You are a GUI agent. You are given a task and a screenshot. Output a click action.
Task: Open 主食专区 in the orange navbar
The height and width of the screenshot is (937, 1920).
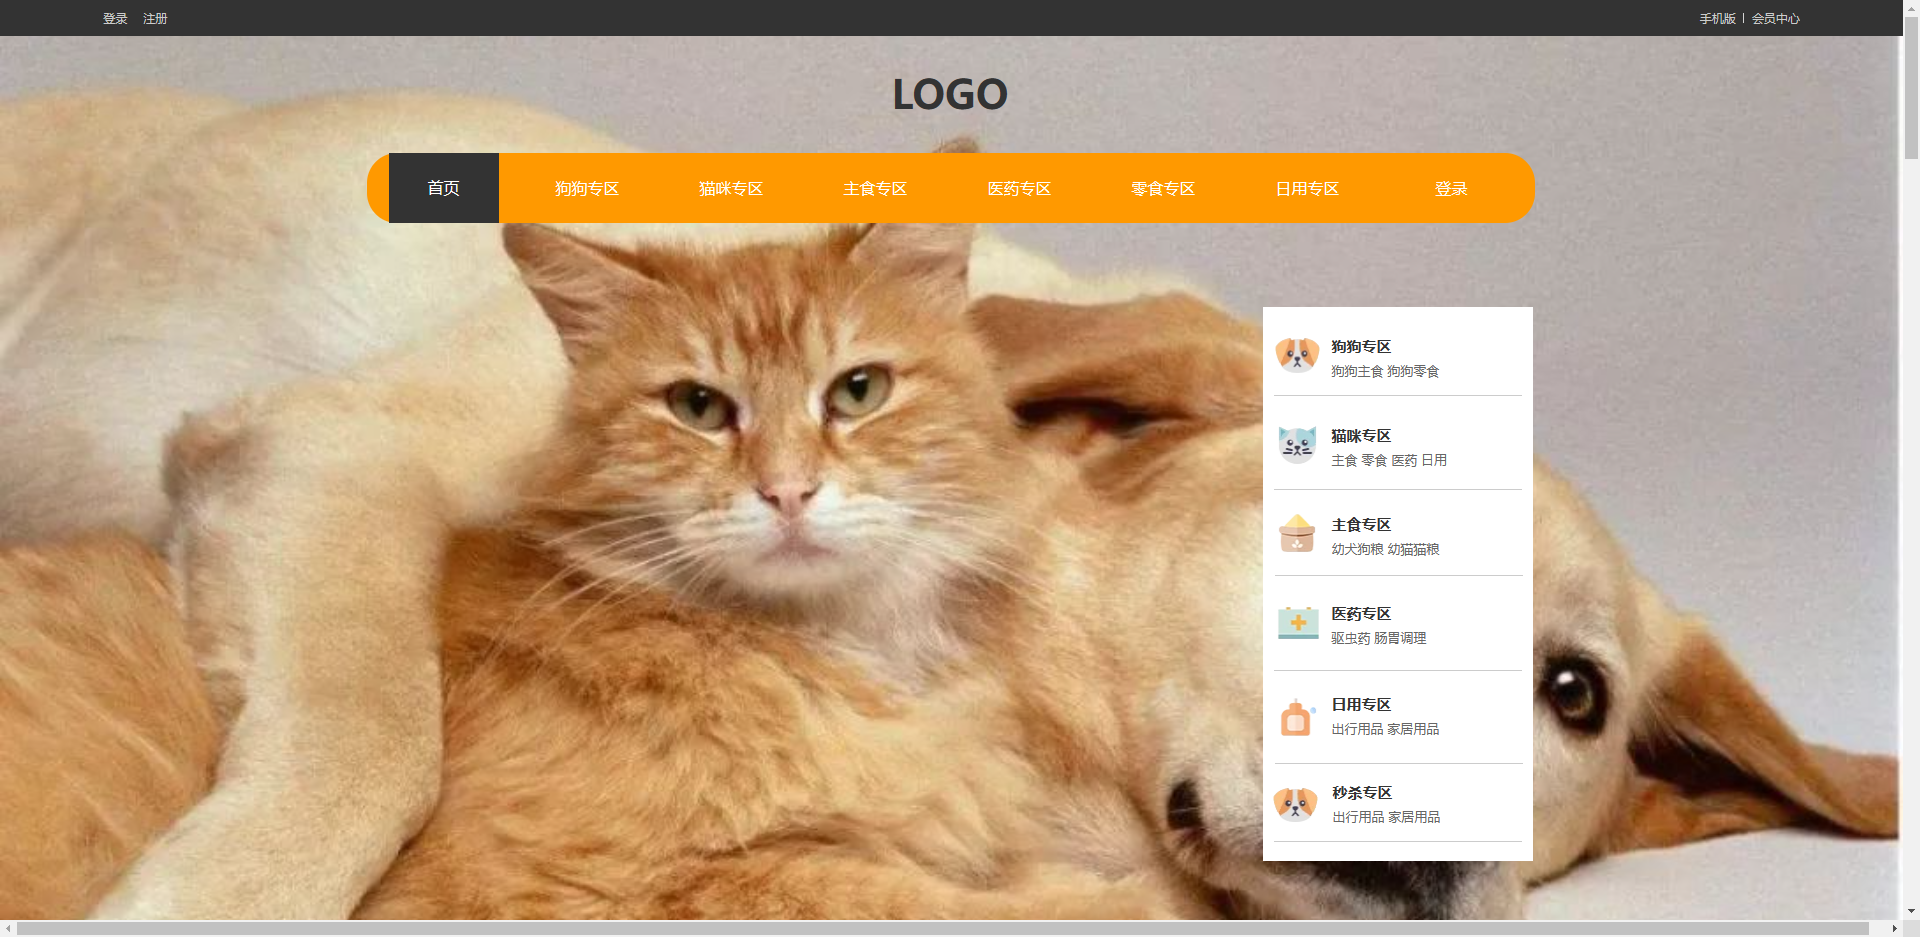coord(875,189)
